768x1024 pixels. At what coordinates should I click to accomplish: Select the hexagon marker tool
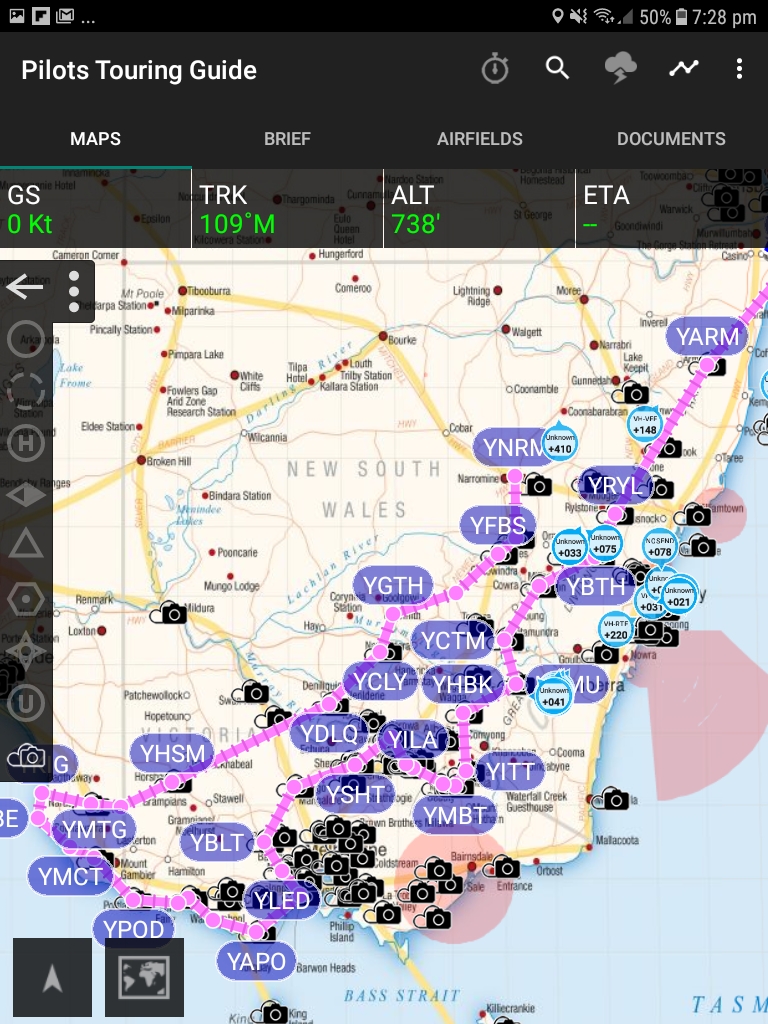[26, 599]
